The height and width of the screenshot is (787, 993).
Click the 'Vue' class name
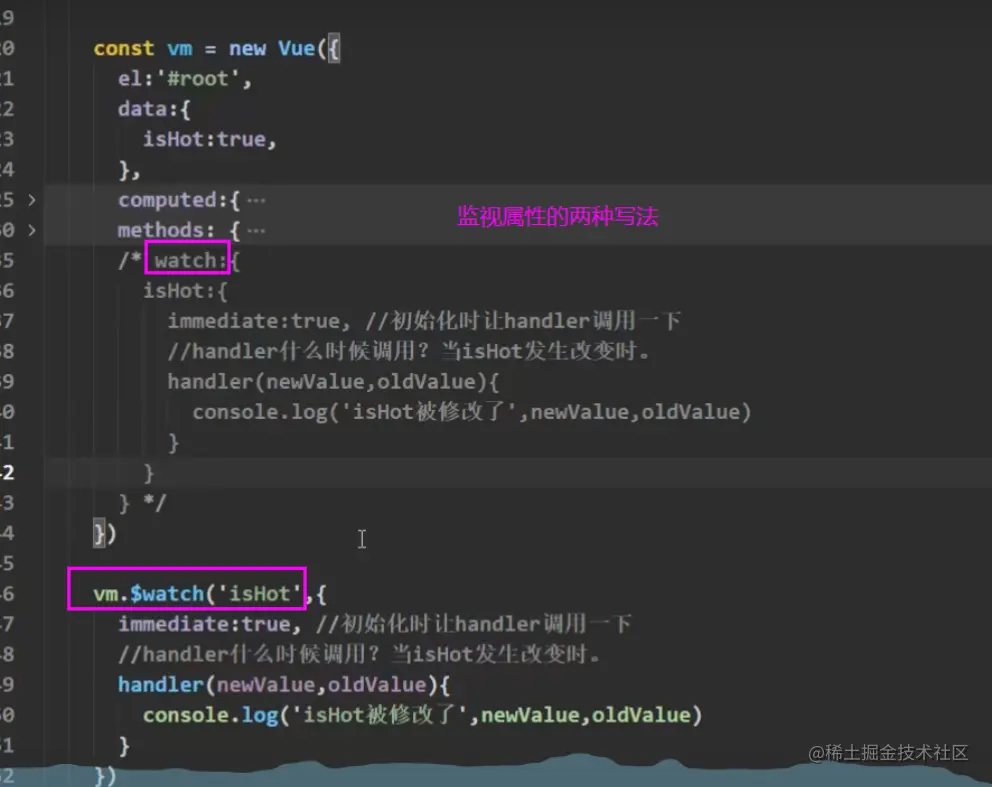[296, 49]
